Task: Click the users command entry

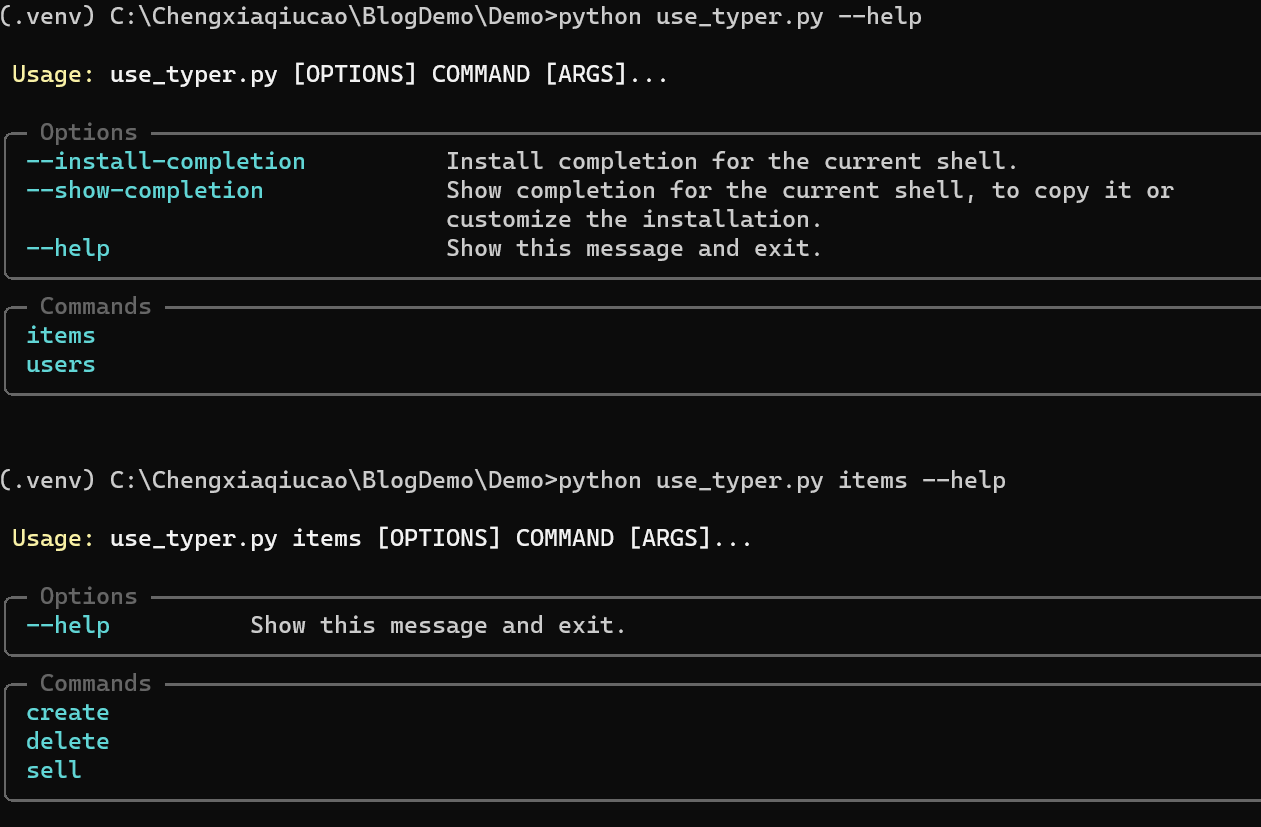Action: click(61, 364)
